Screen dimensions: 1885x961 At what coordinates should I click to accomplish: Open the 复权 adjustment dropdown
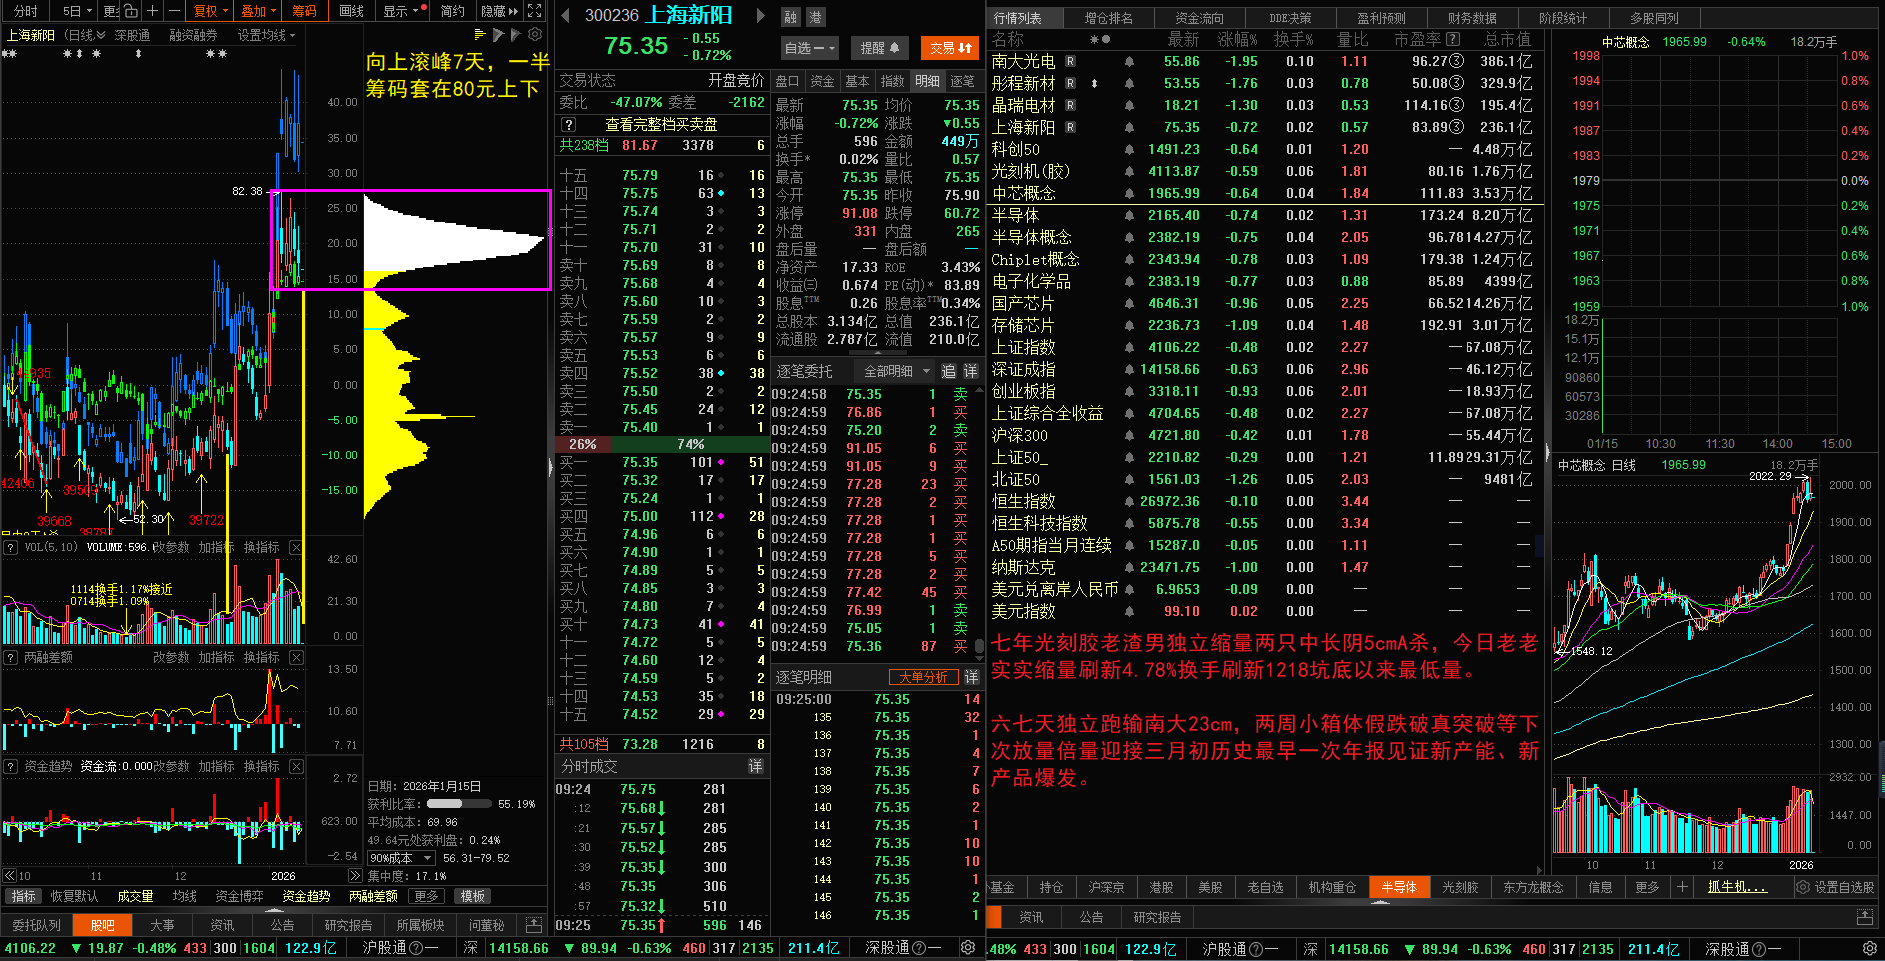coord(211,11)
